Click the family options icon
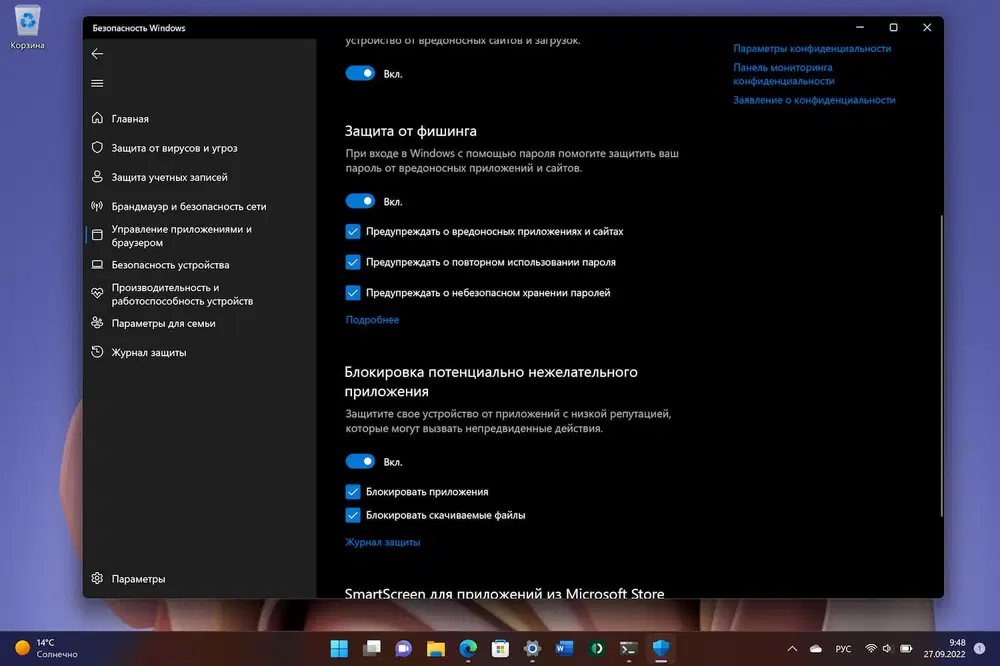1000x666 pixels. [97, 323]
